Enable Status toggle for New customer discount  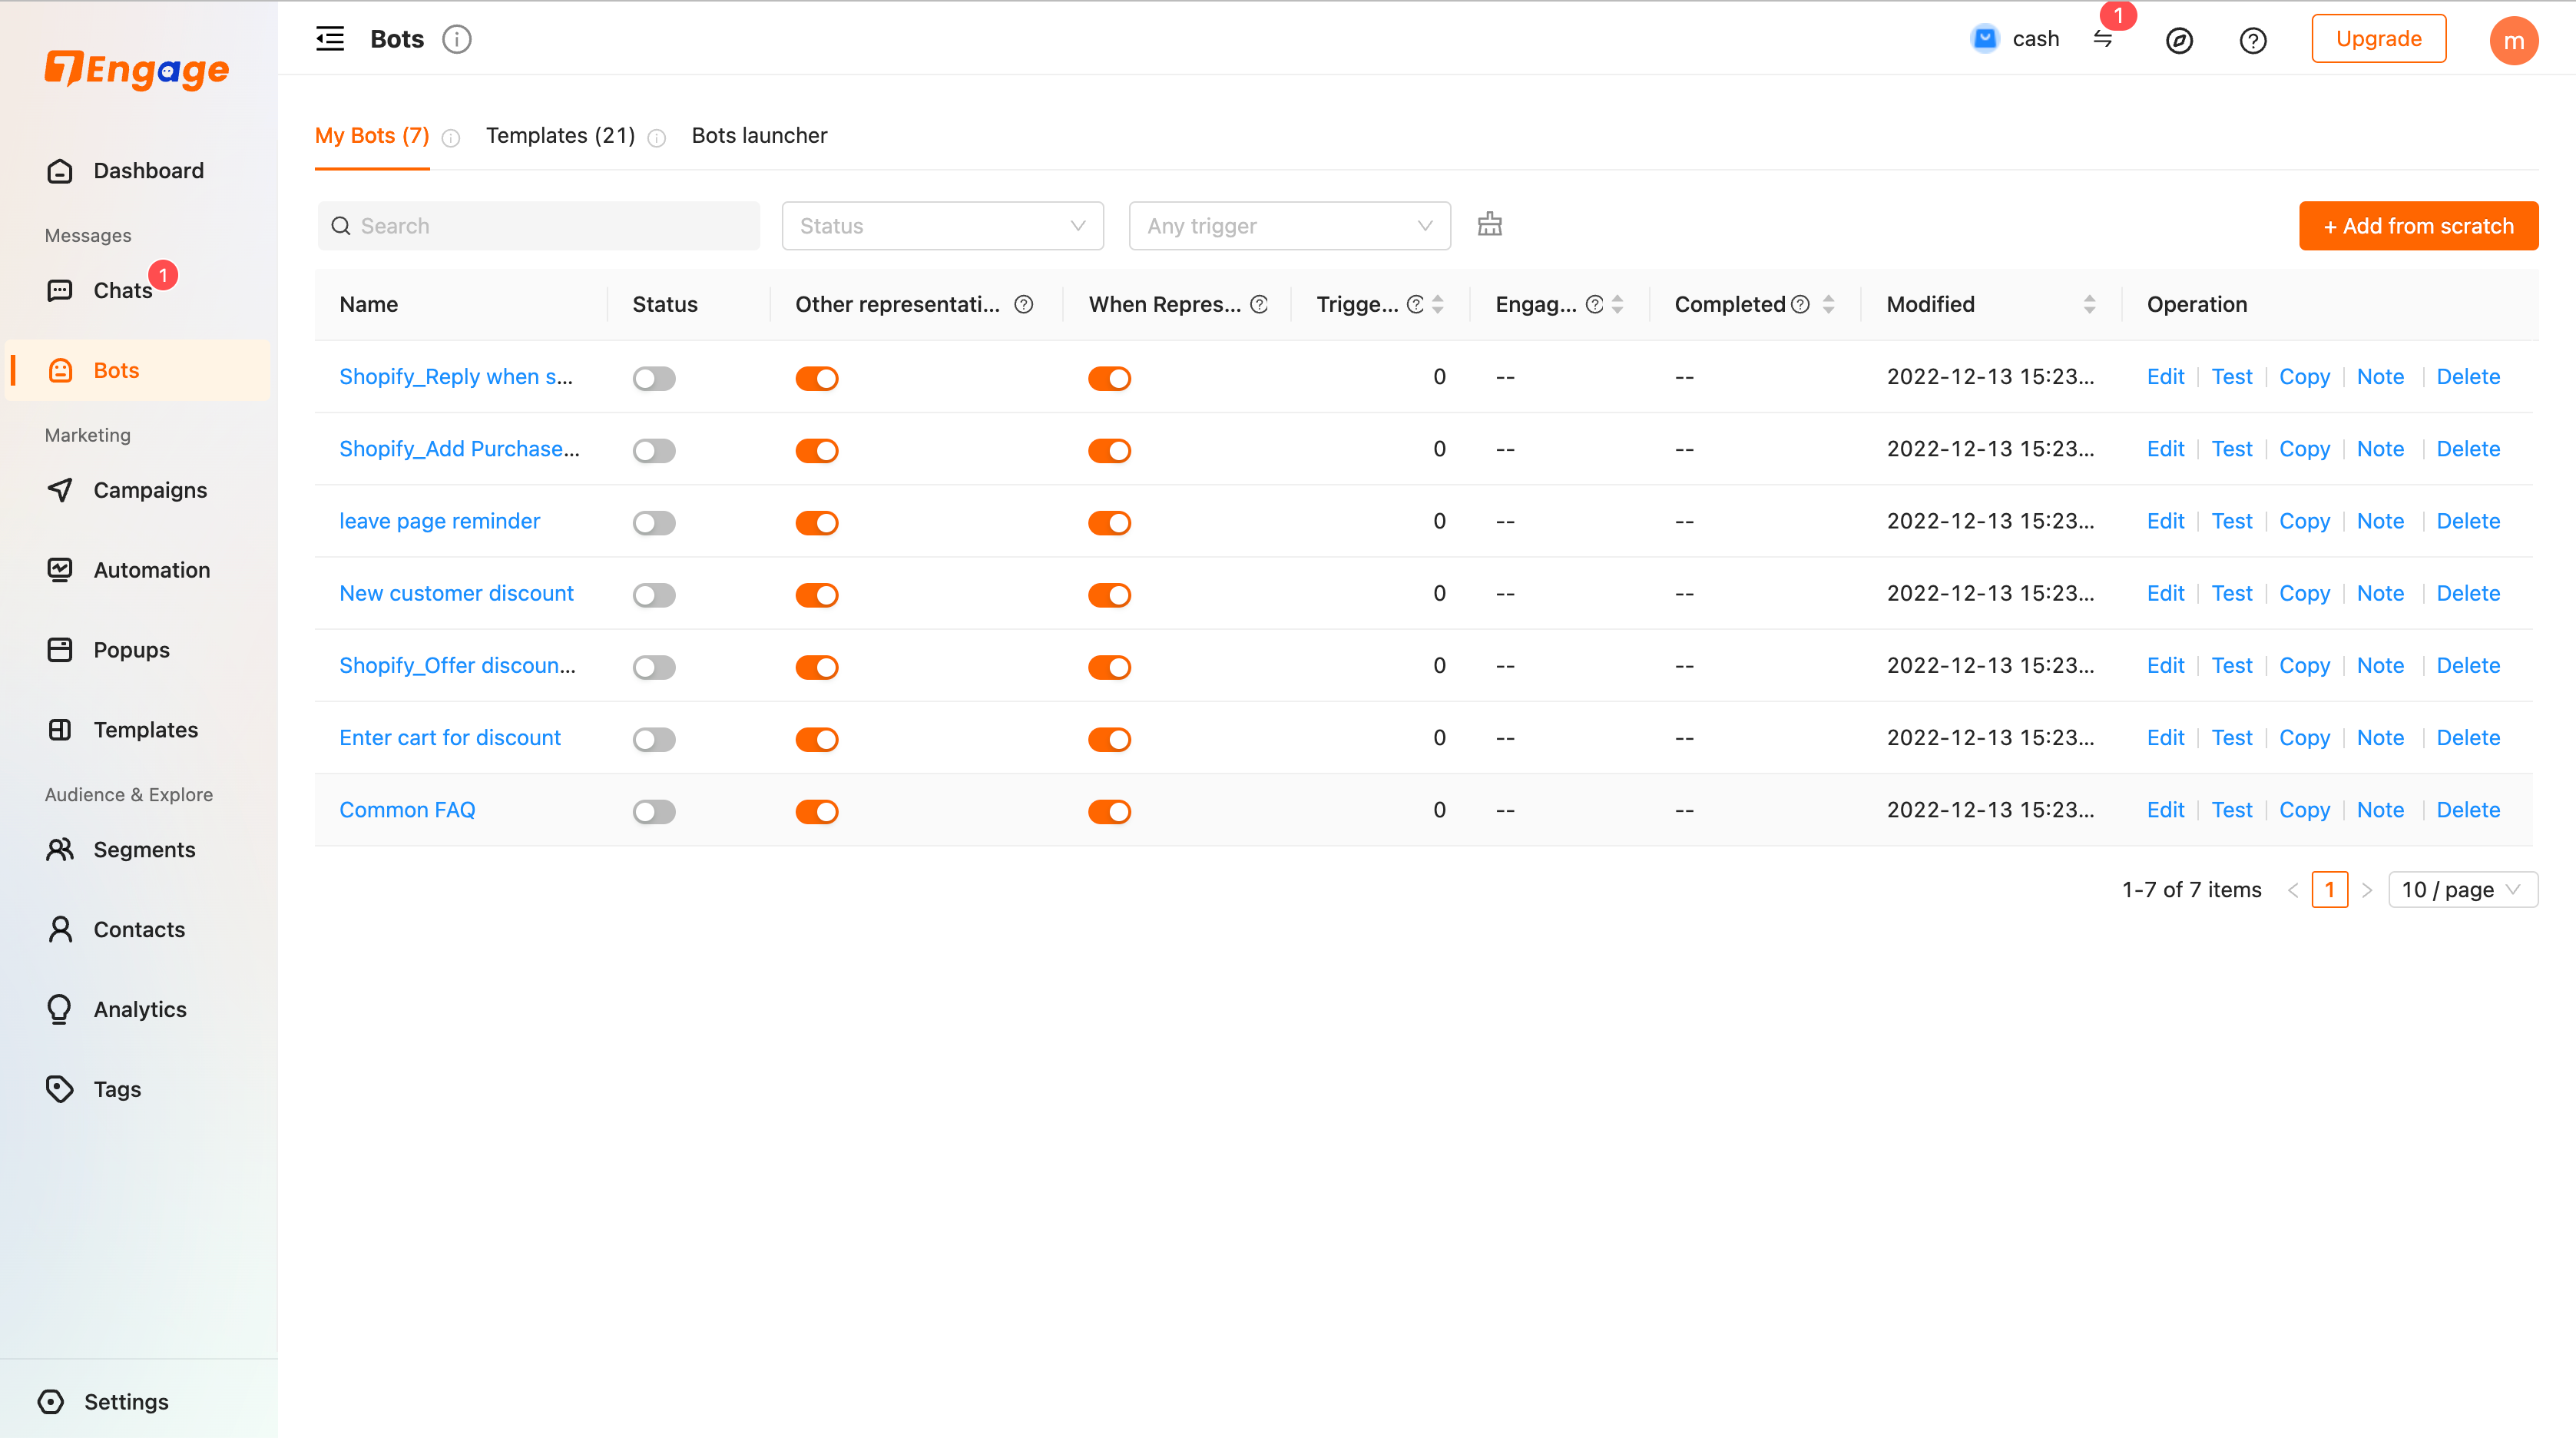(654, 594)
